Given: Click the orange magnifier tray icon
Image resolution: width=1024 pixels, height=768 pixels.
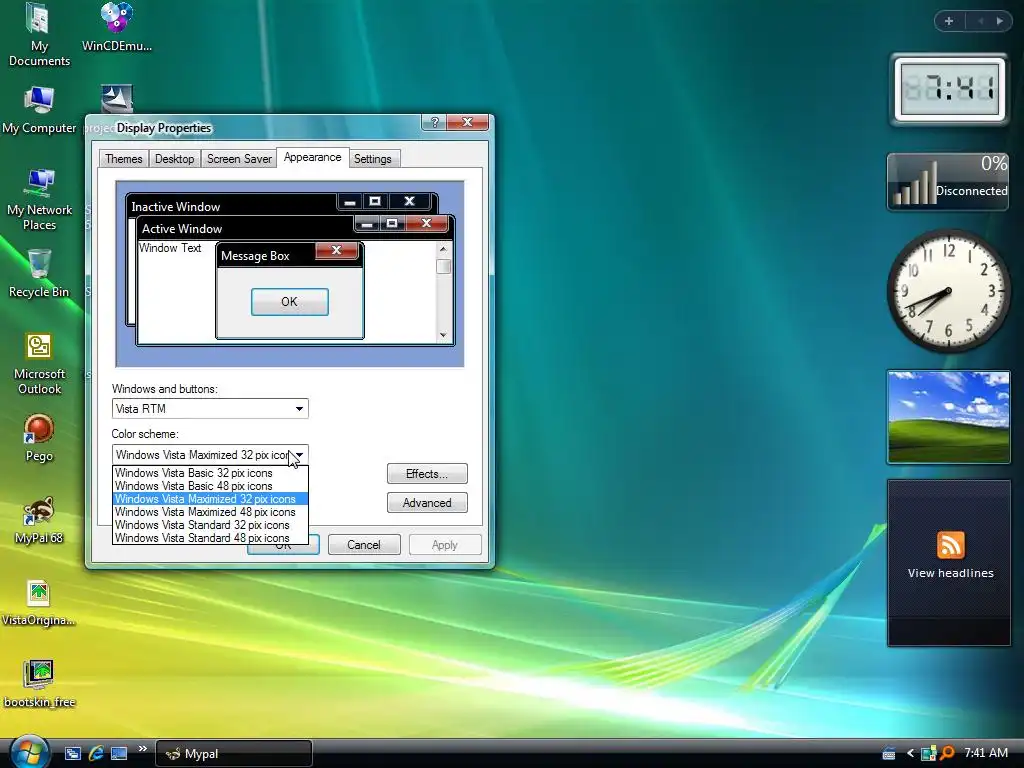Looking at the screenshot, I should 946,754.
